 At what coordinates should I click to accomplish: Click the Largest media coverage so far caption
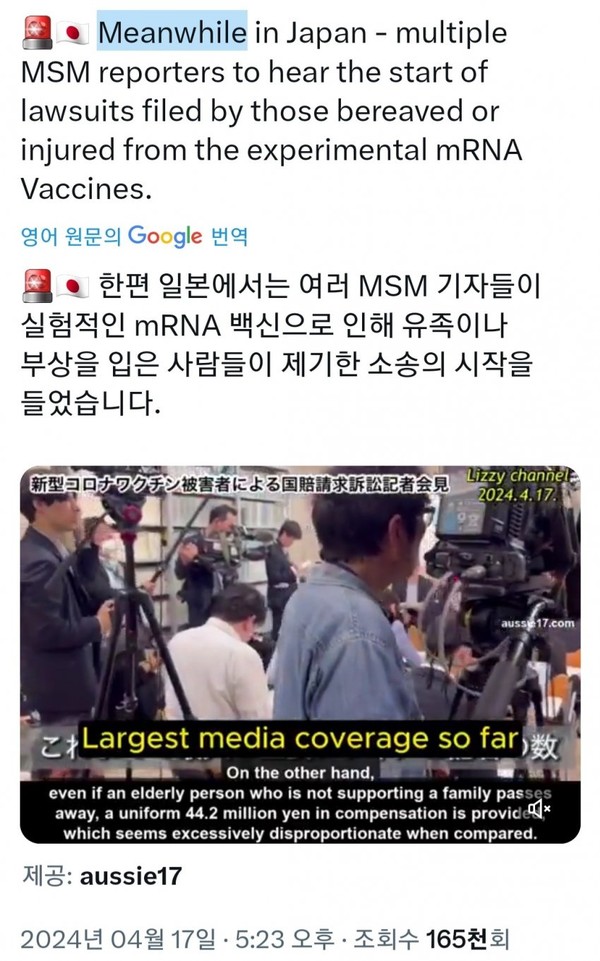coord(300,739)
